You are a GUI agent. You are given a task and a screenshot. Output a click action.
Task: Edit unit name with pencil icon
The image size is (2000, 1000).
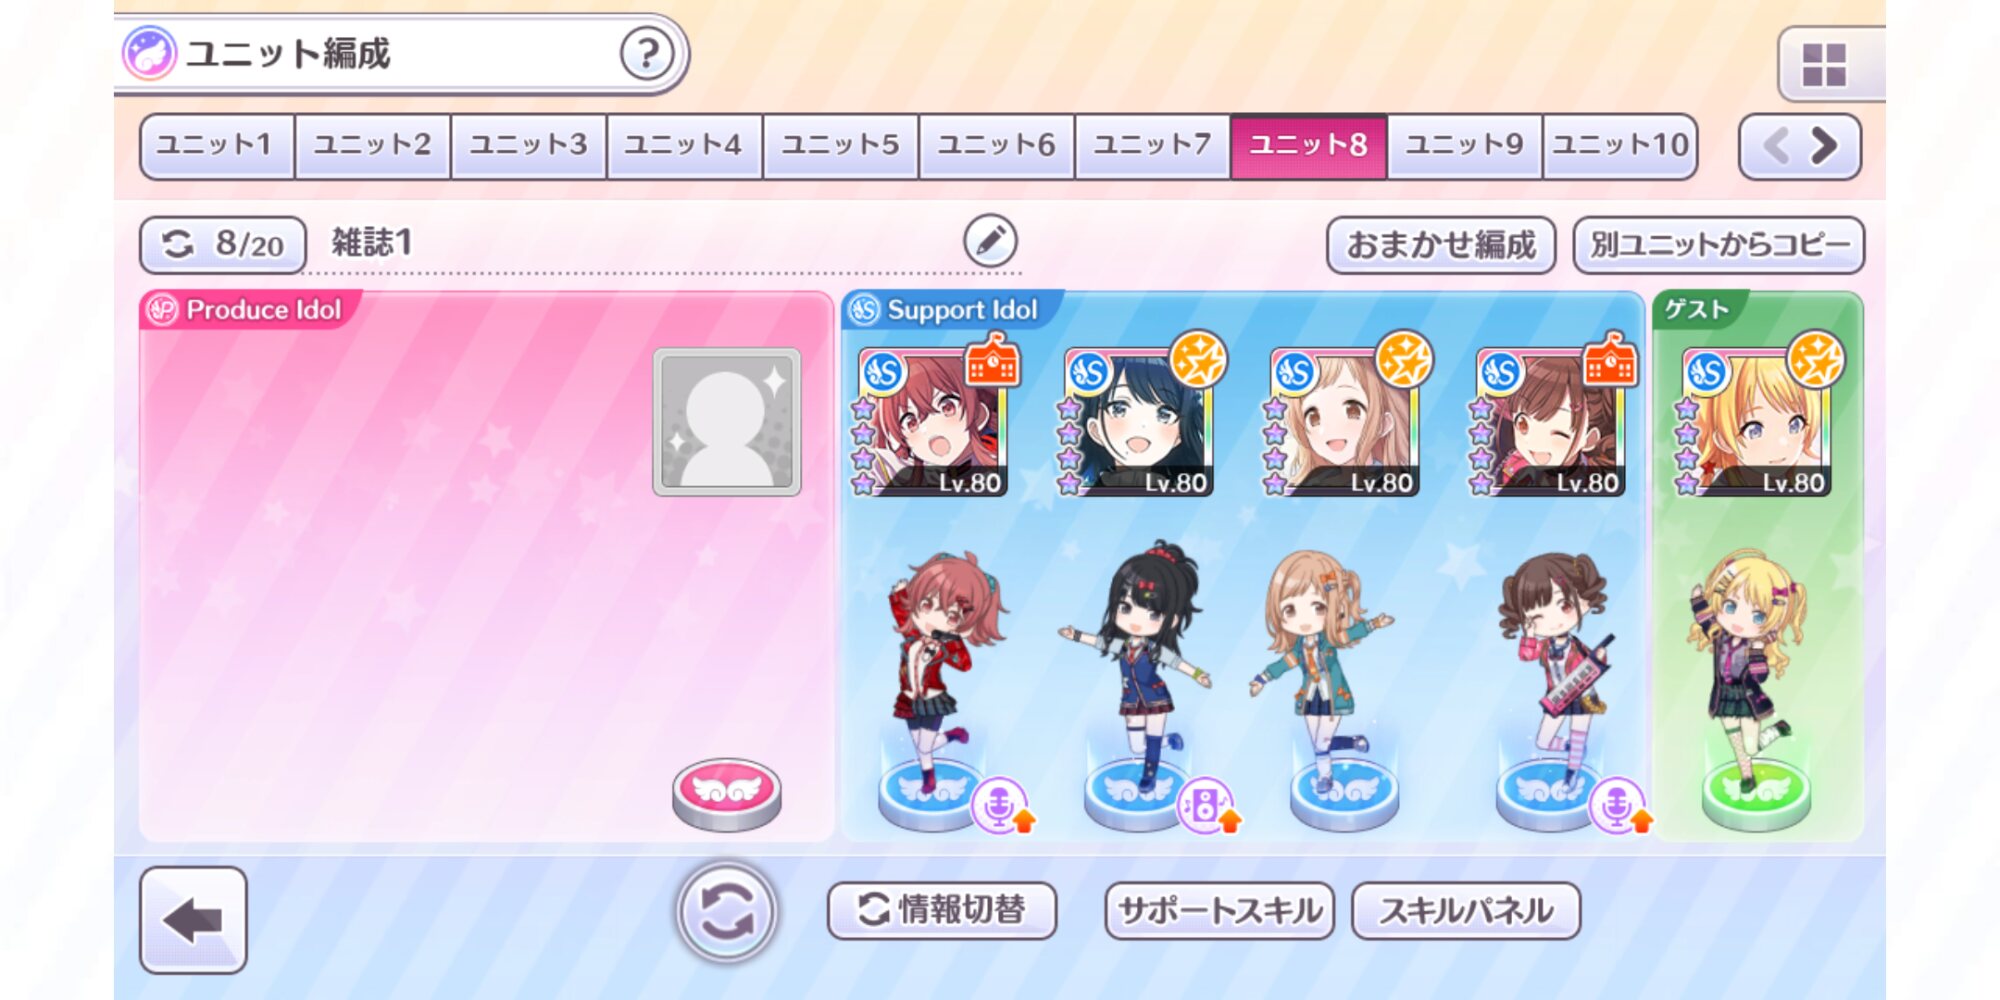[x=990, y=241]
